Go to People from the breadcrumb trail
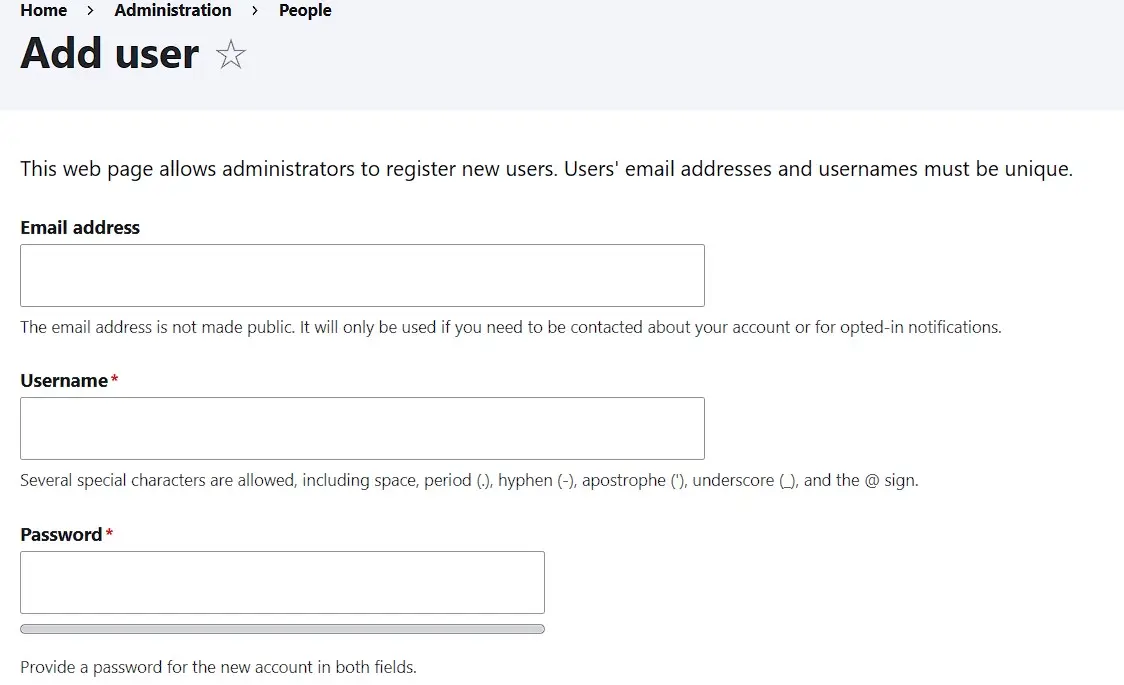 [304, 11]
